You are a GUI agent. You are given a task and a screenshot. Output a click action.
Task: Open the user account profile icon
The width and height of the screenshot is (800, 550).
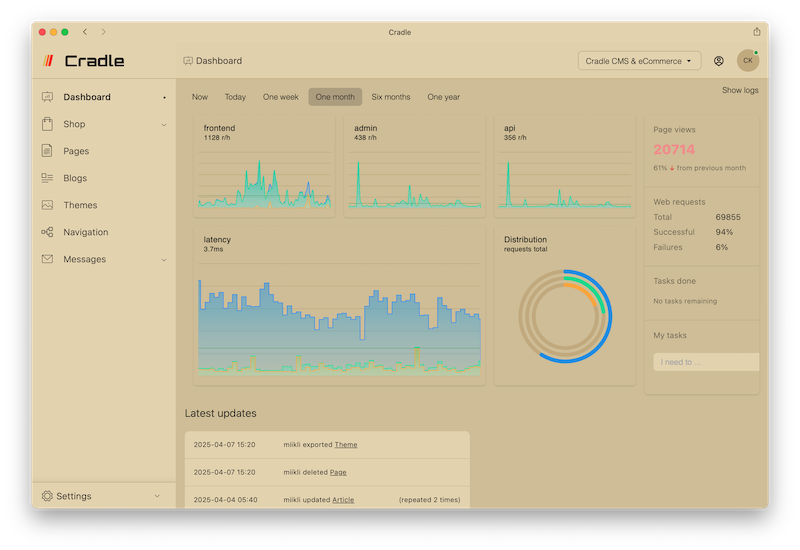point(719,61)
